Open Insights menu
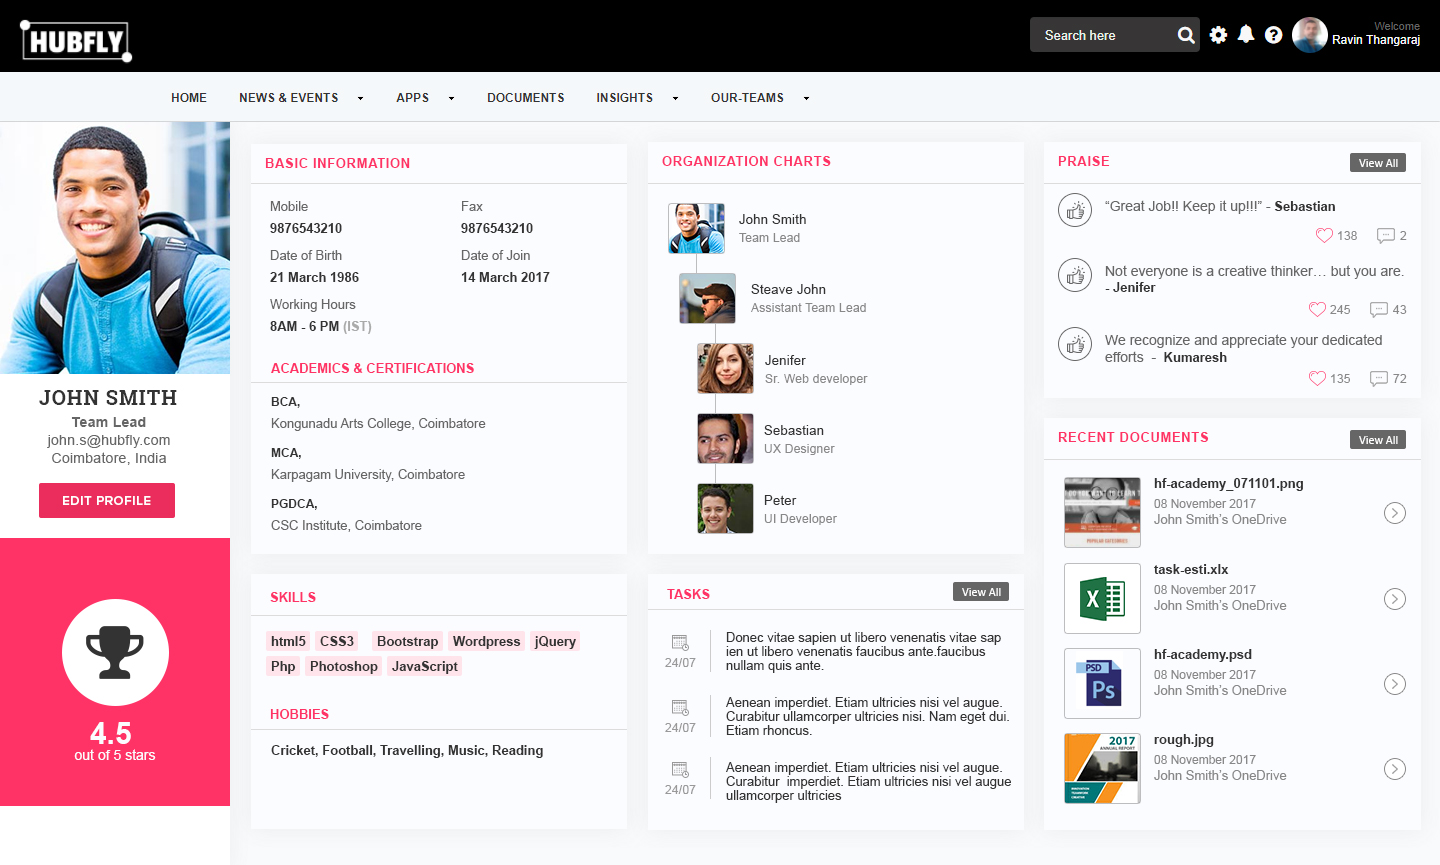 click(x=625, y=98)
